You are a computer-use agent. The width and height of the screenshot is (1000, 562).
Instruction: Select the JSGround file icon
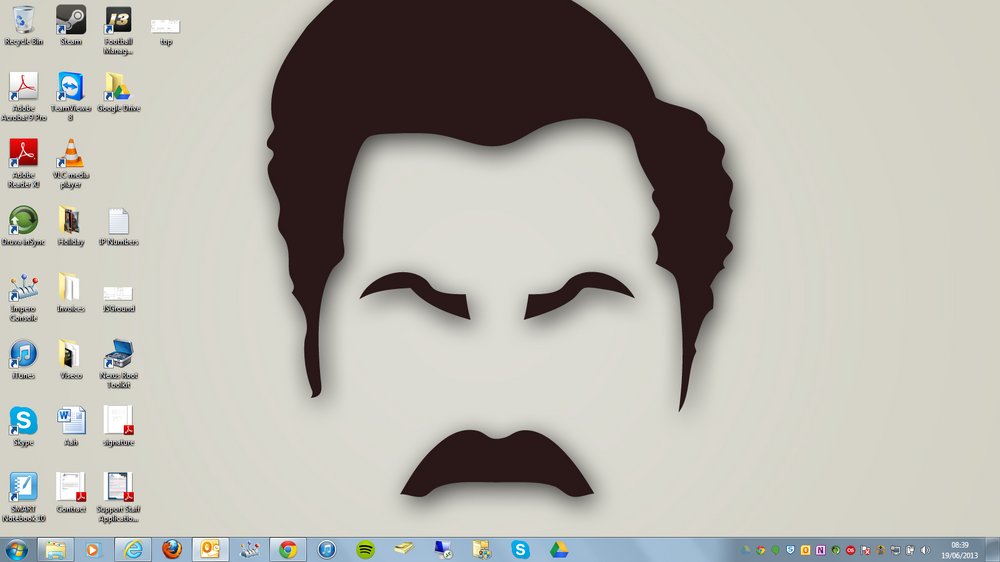click(119, 299)
